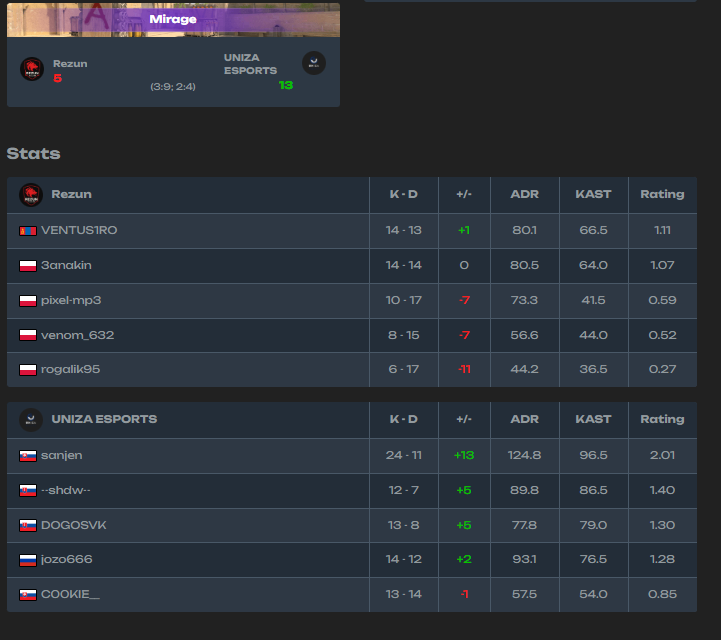
Task: Click sanjen's rating 2.01
Action: [662, 455]
